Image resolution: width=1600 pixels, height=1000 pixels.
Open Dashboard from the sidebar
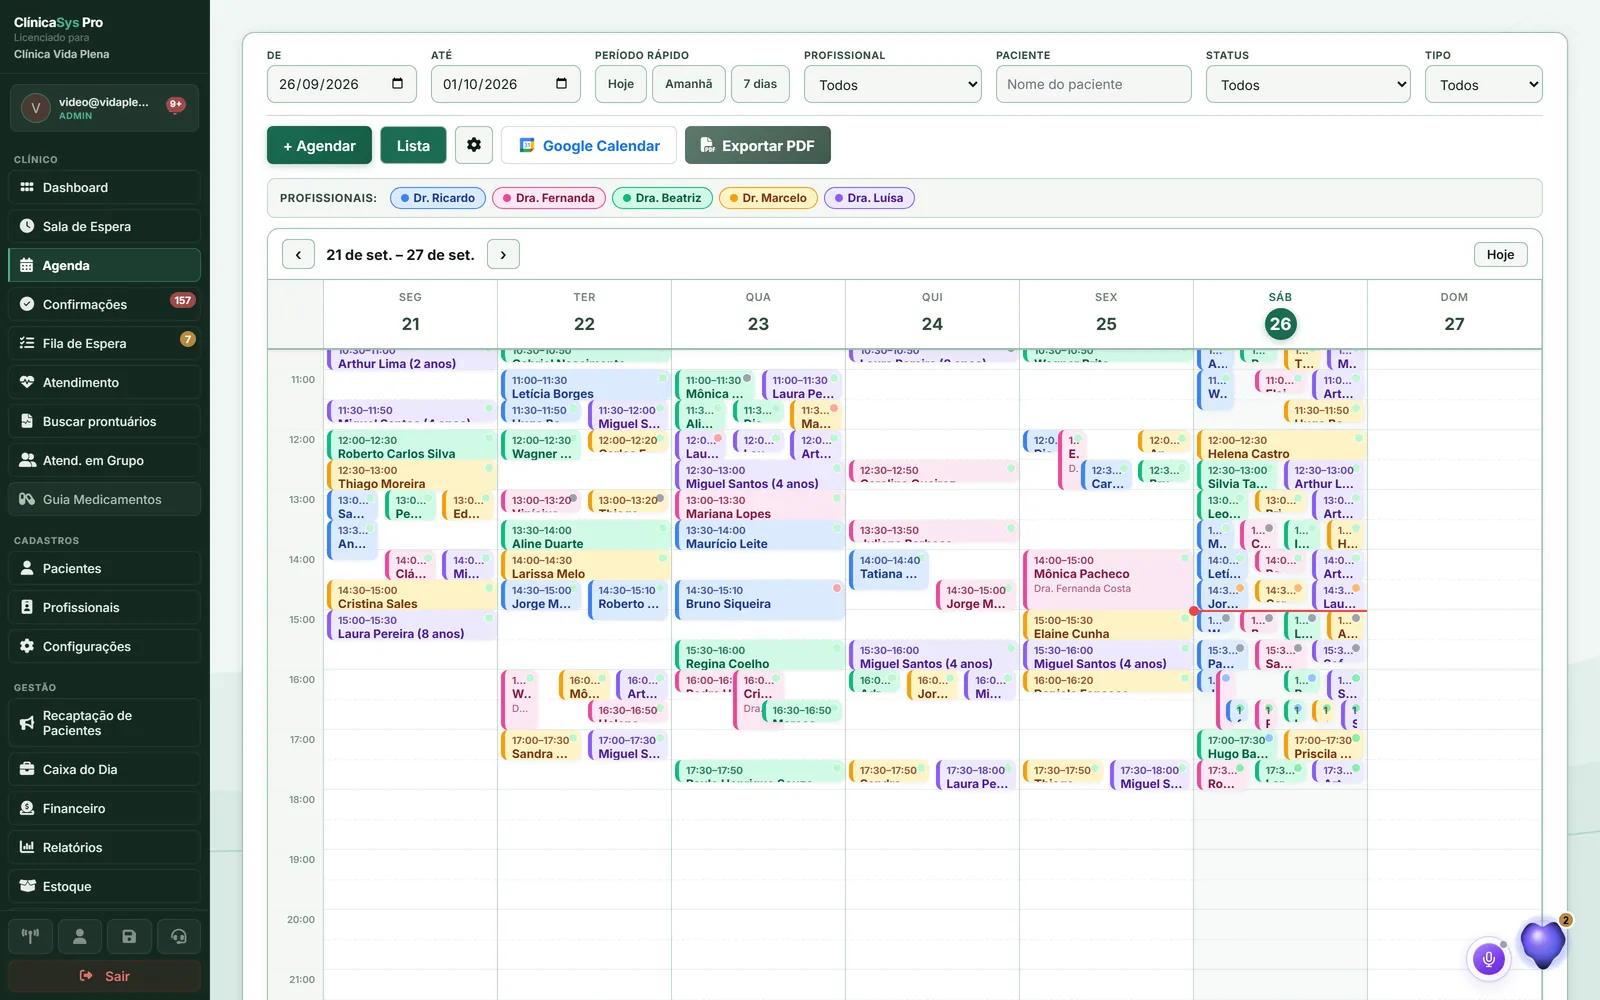pyautogui.click(x=105, y=187)
